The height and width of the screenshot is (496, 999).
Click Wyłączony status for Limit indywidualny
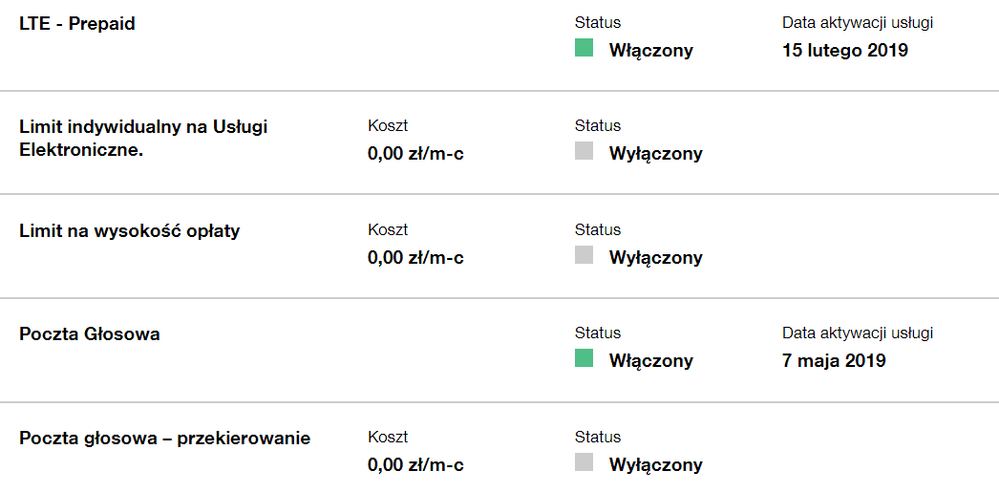coord(655,154)
